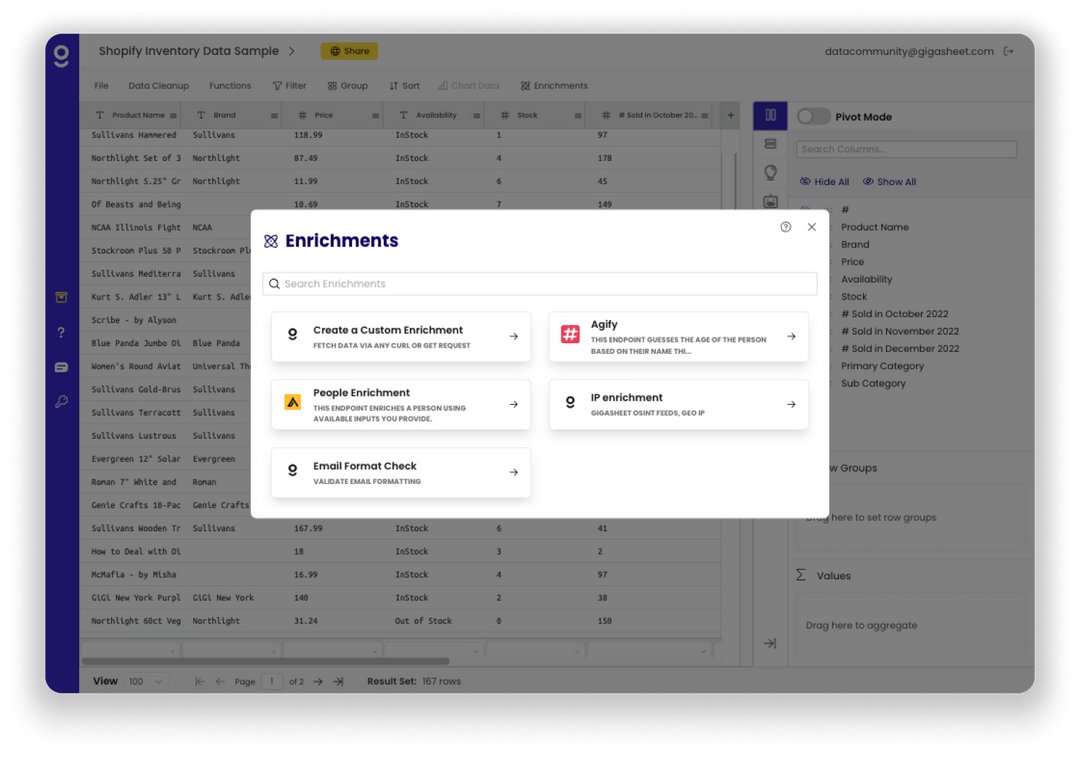Open the View rows-per-page dropdown
Viewport: 1080px width, 763px height.
pyautogui.click(x=145, y=681)
